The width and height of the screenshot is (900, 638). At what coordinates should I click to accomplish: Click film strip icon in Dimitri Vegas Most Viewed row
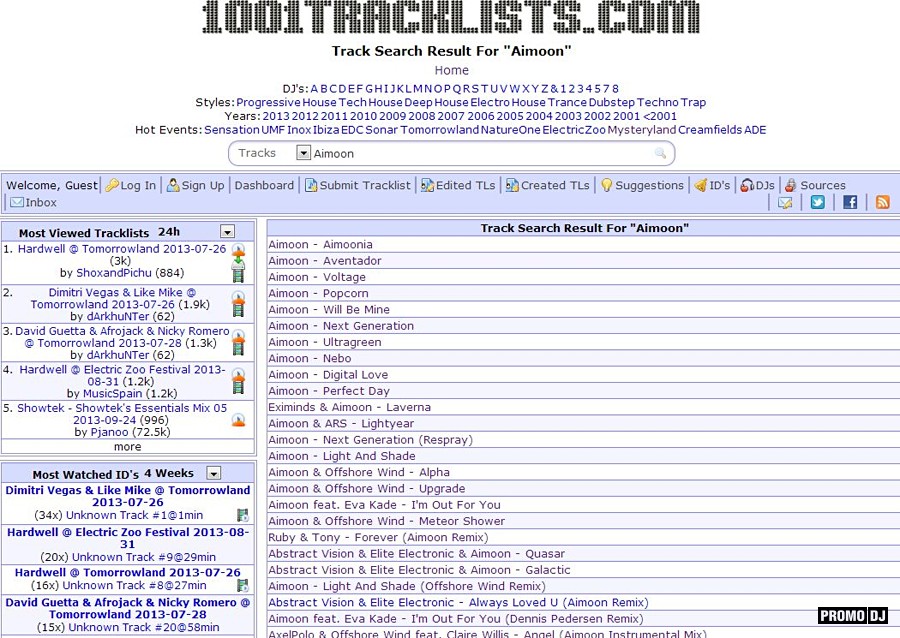tap(238, 310)
